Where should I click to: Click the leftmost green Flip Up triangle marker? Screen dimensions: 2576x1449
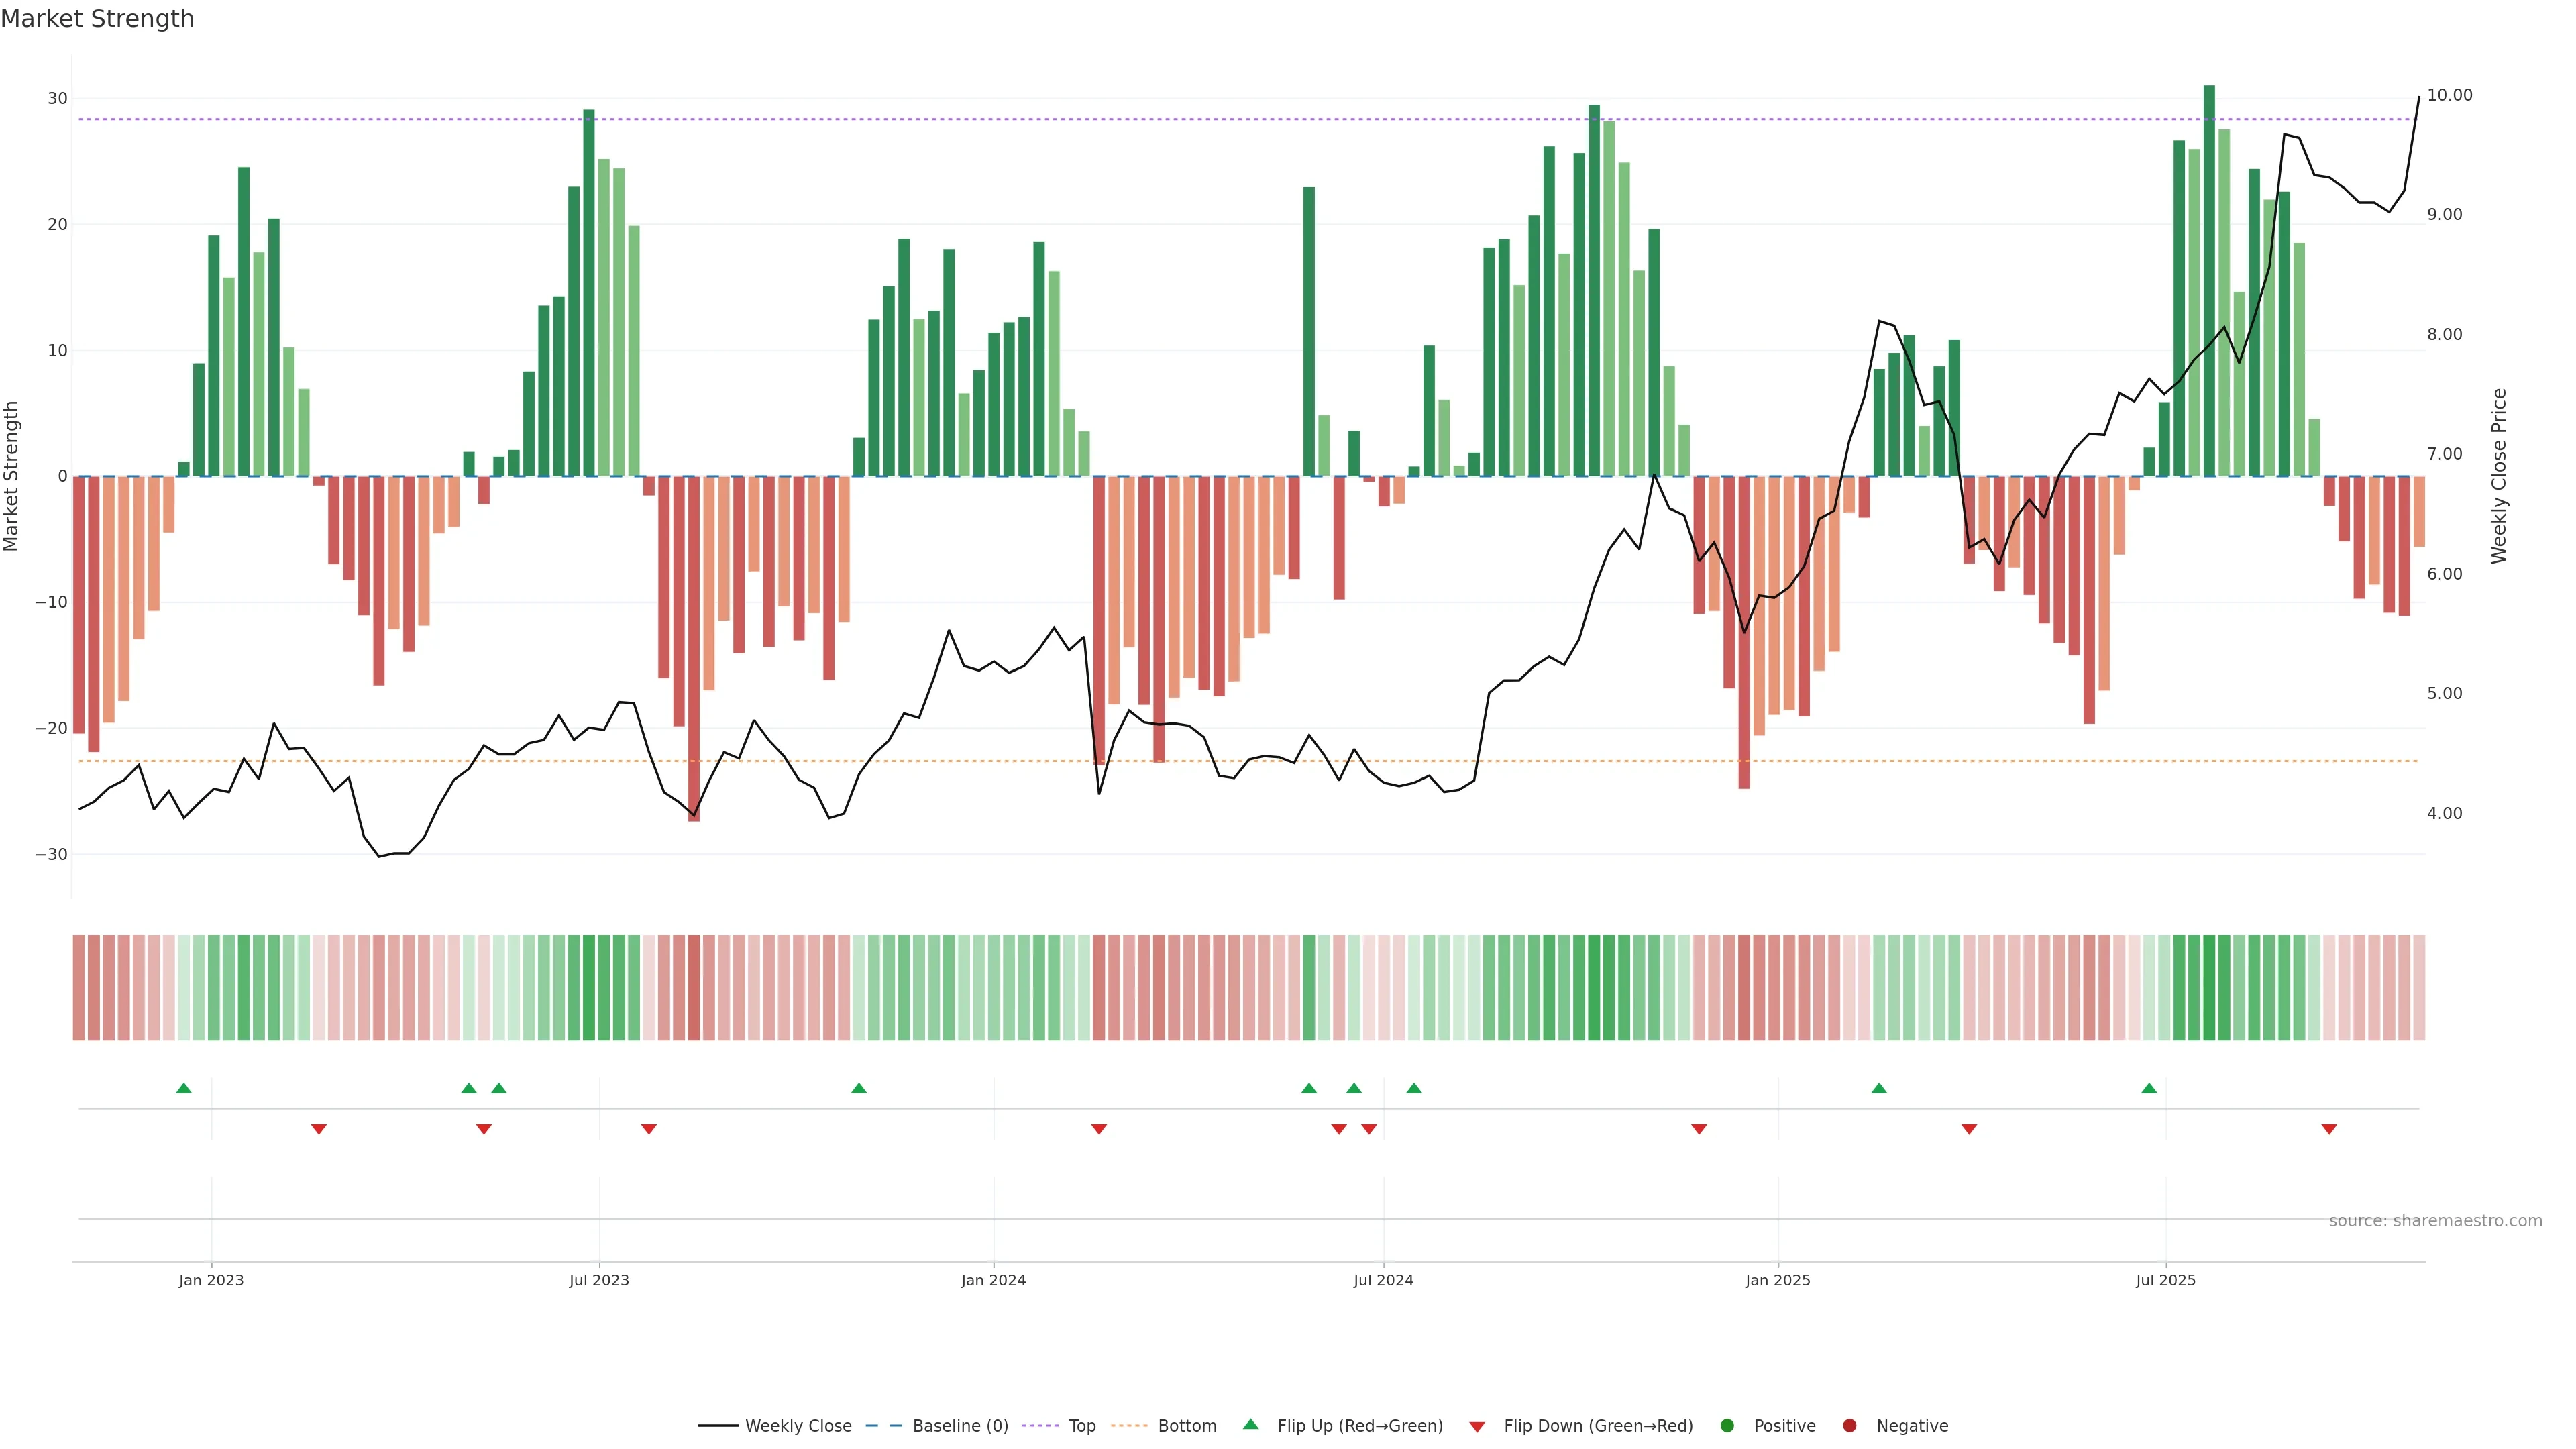click(x=184, y=1088)
